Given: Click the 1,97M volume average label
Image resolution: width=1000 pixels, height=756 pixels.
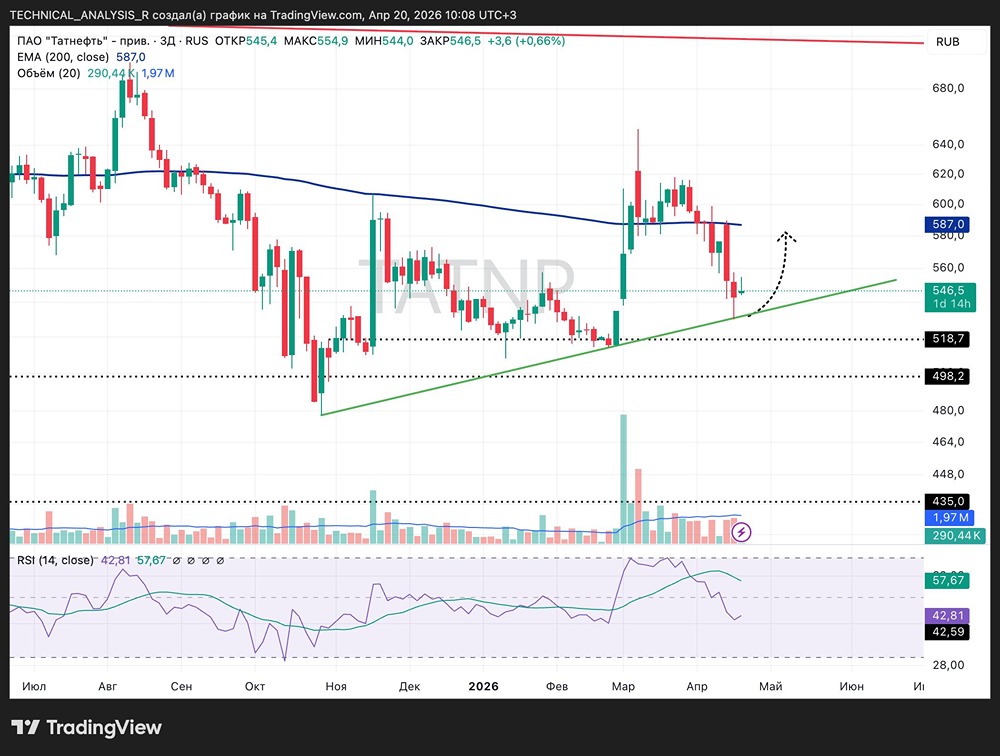Looking at the screenshot, I should 949,517.
